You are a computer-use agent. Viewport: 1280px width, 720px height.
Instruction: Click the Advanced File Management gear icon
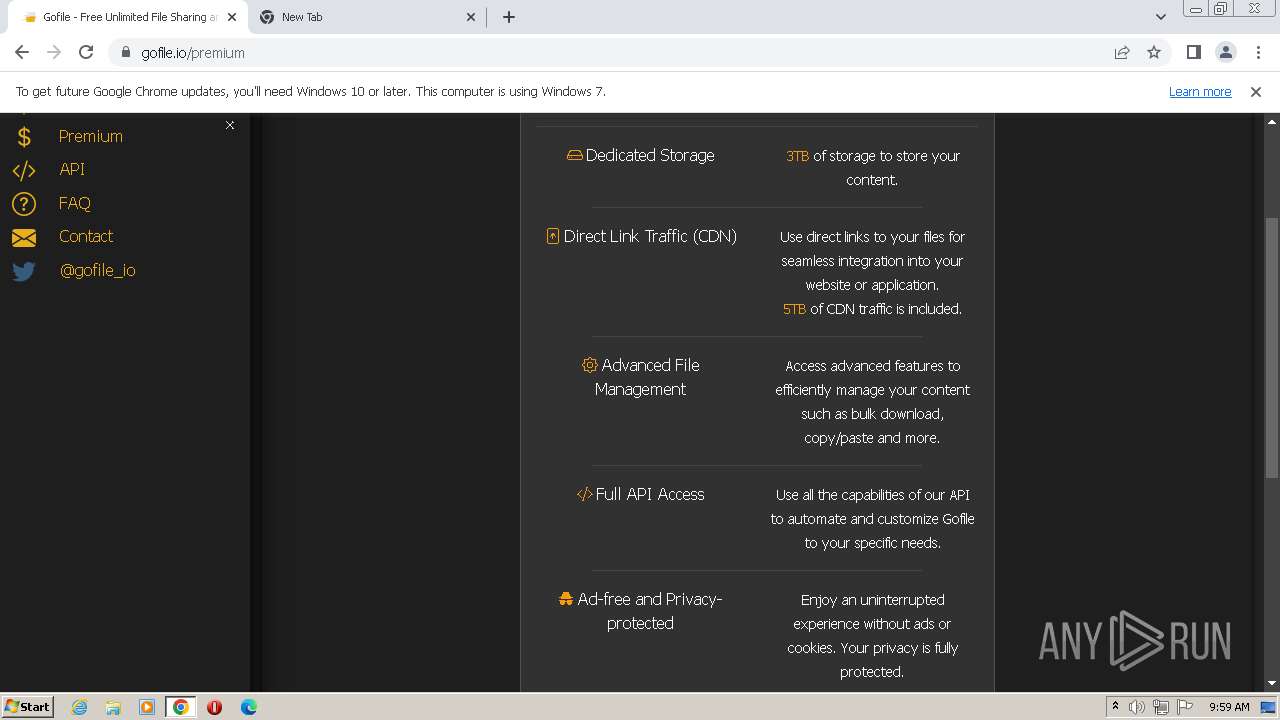pos(589,365)
